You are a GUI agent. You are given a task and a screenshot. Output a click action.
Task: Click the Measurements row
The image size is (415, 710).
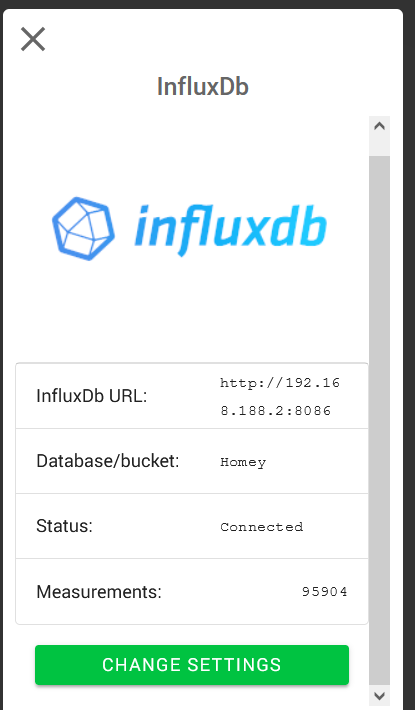[192, 591]
